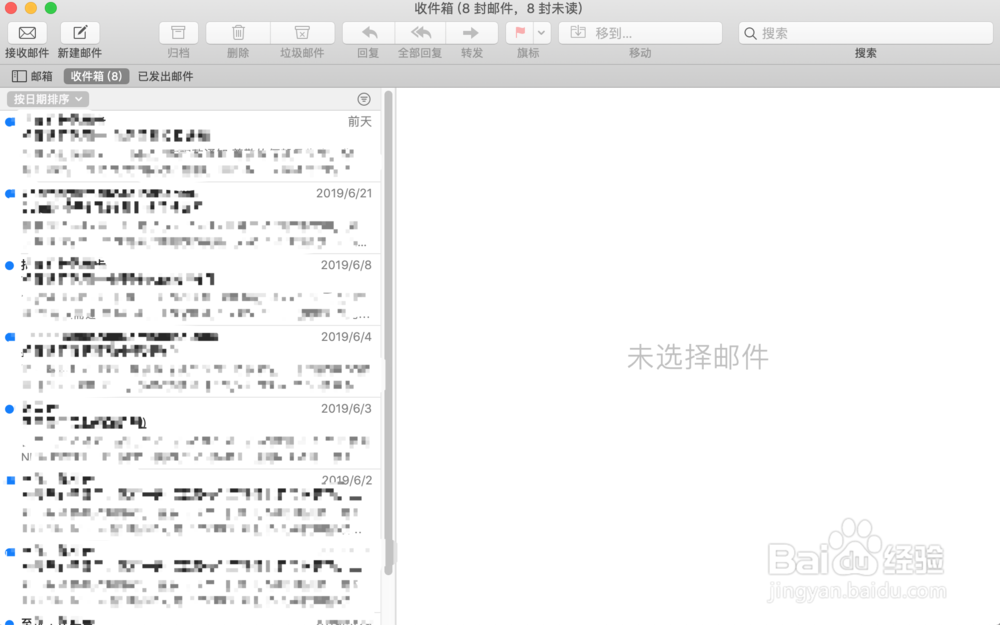Click the green zoom window button

click(51, 8)
